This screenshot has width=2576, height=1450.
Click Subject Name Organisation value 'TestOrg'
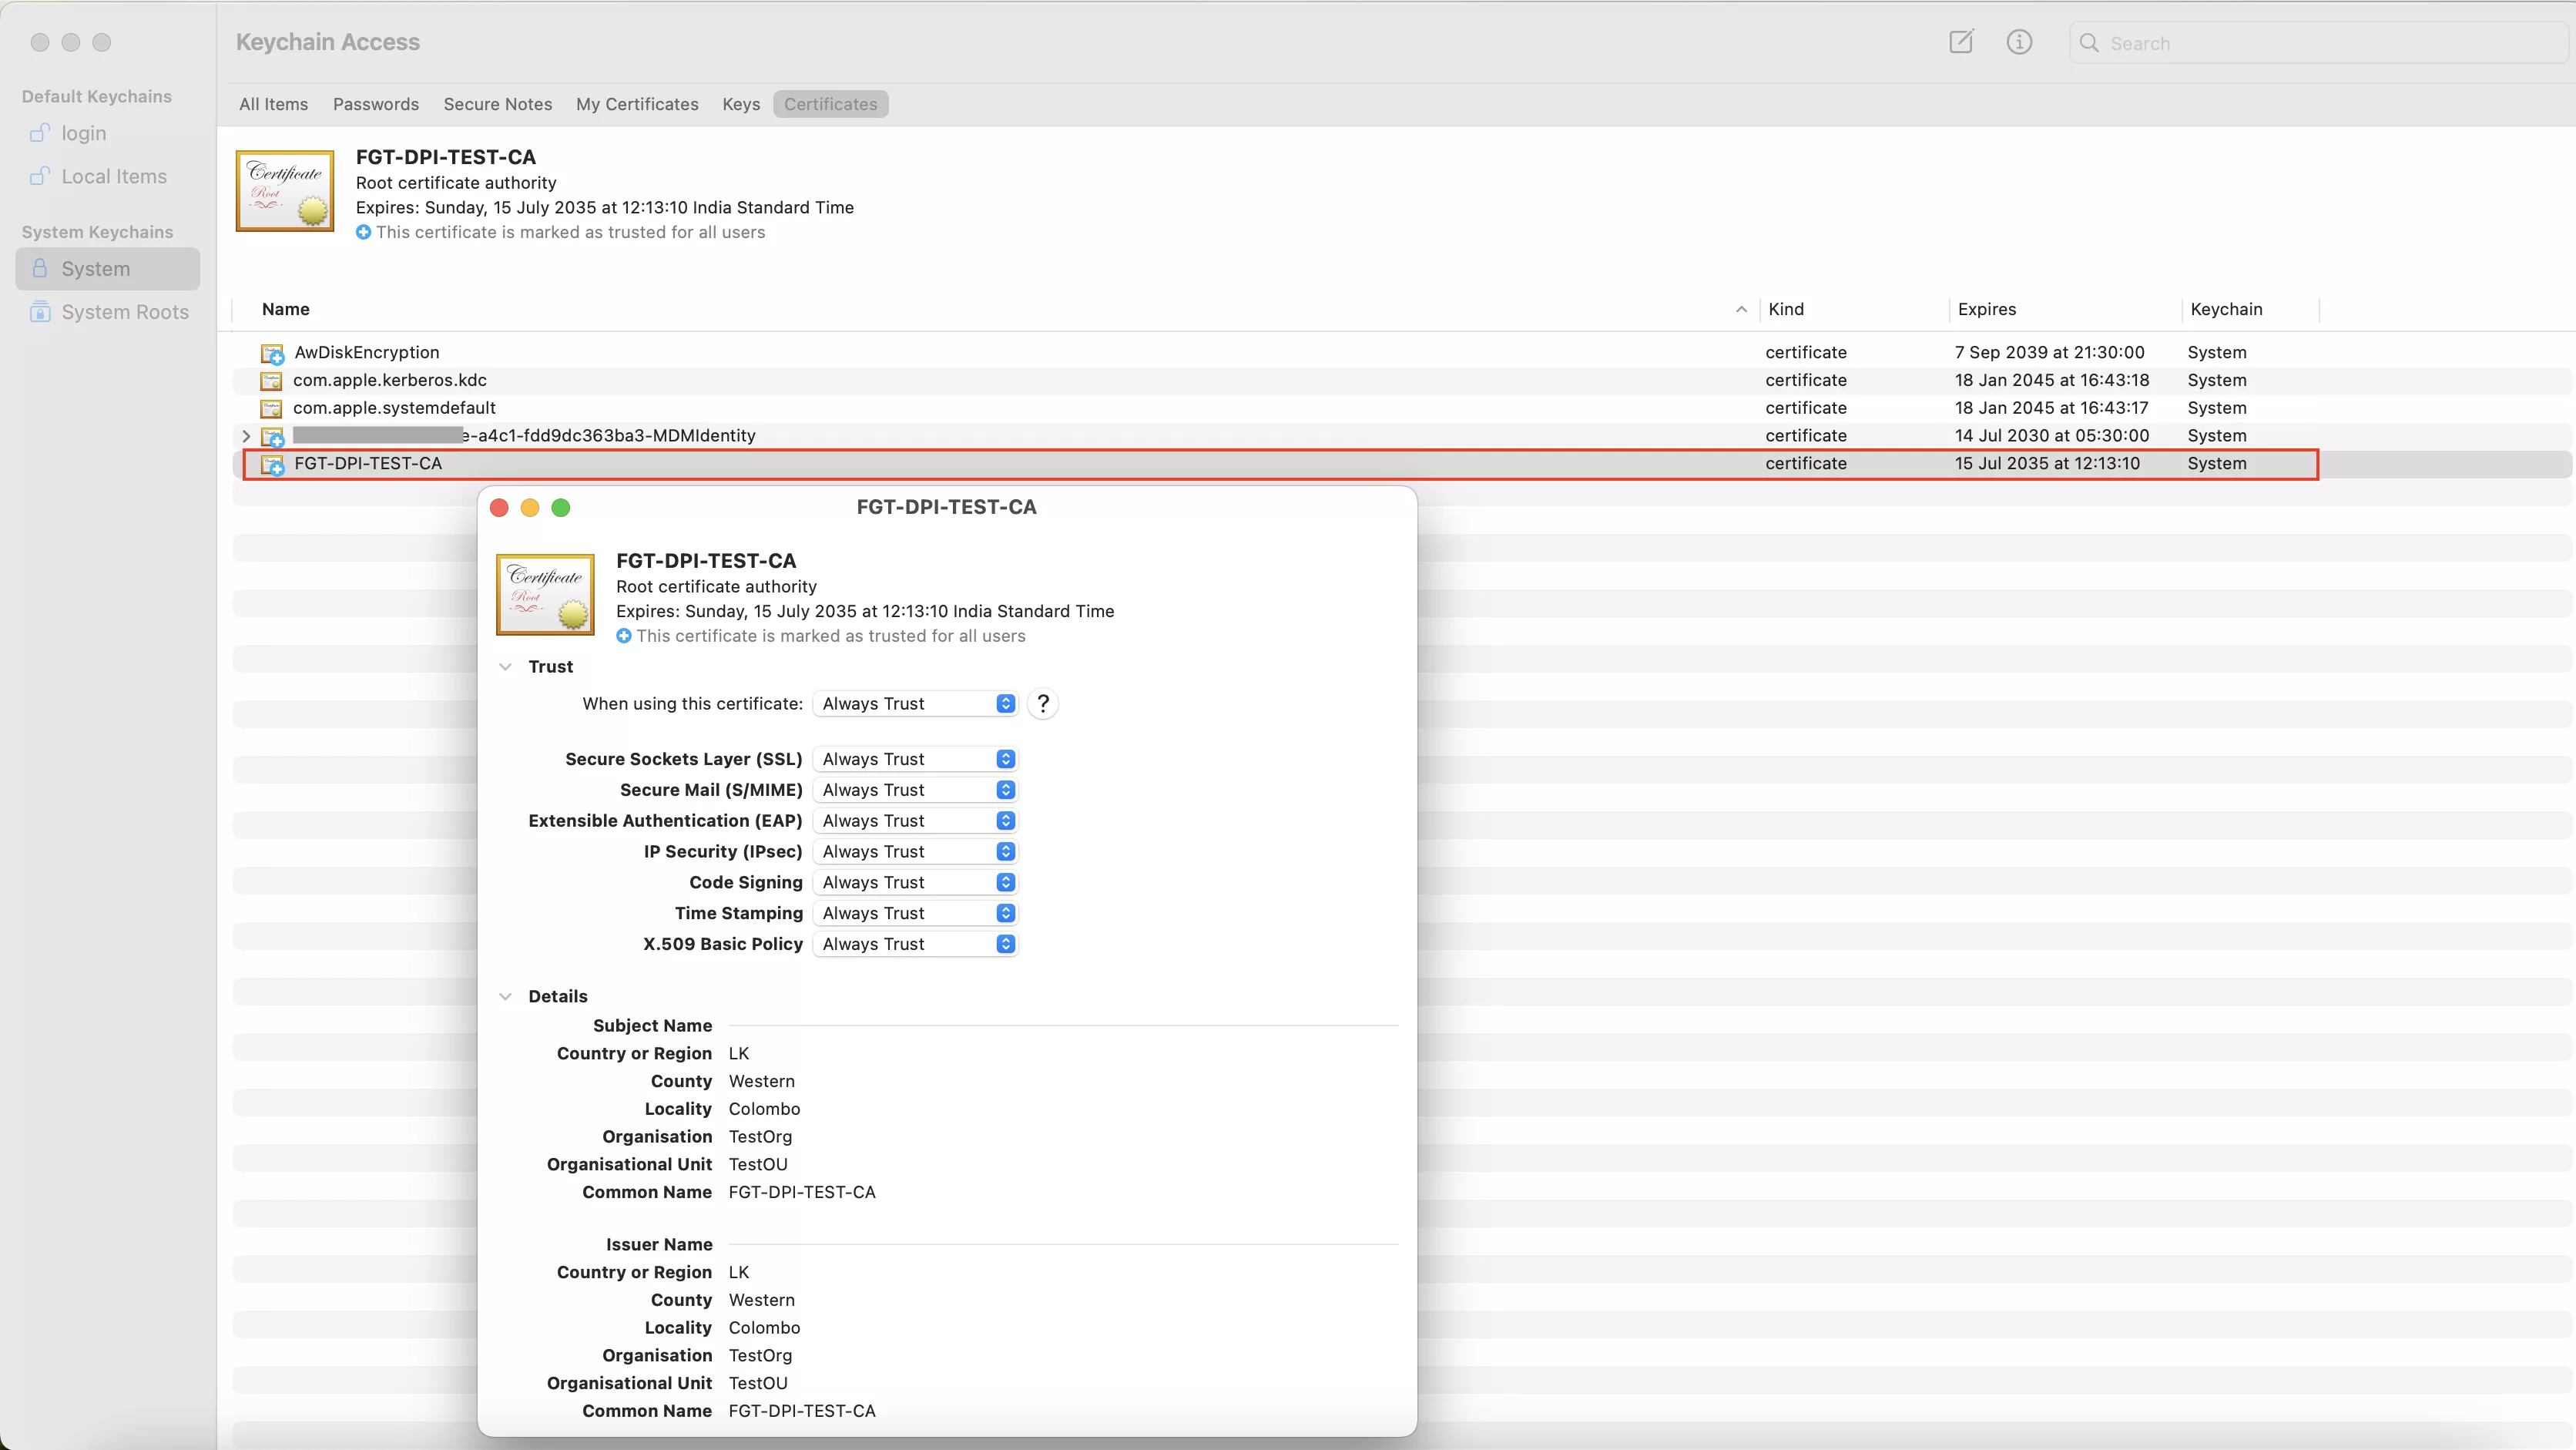[x=760, y=1137]
